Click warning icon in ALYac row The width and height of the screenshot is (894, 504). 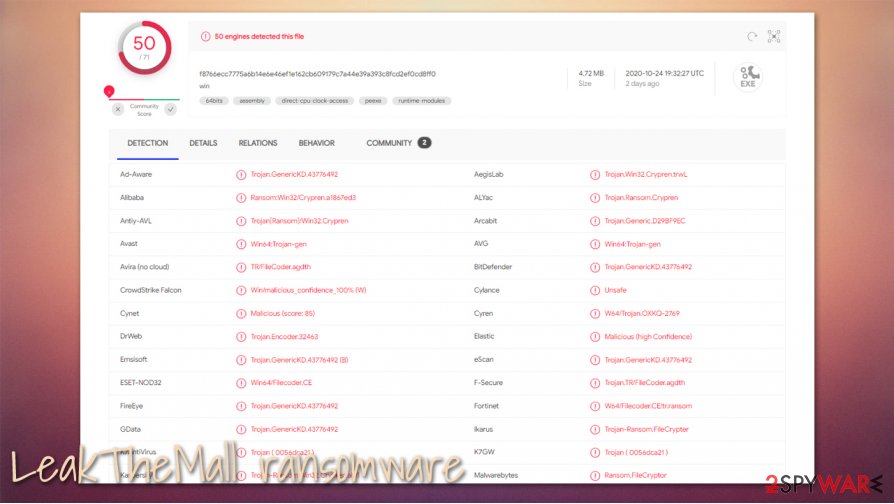595,198
